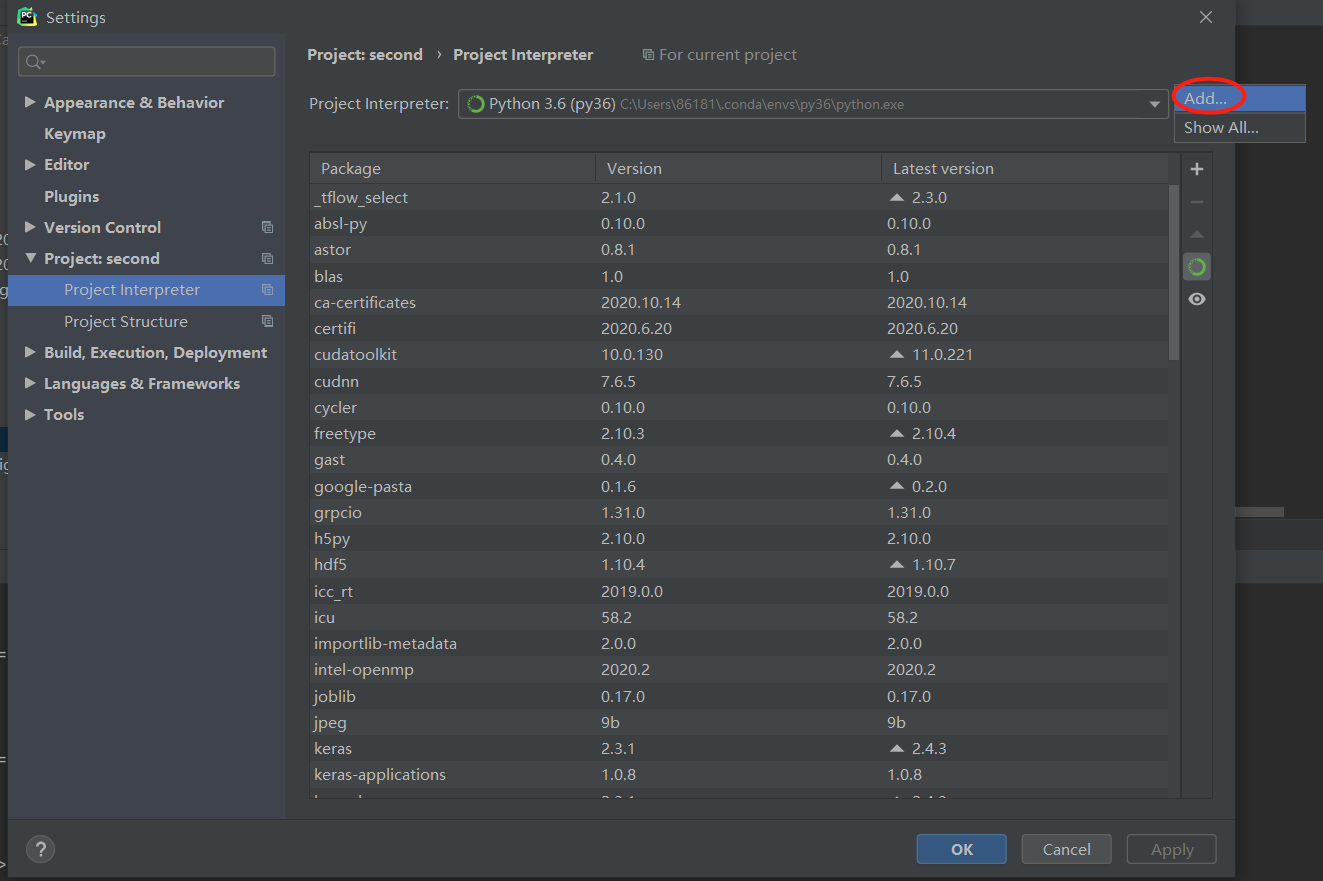Screen dimensions: 1323x881
Task: Expand the Editor section
Action: (x=30, y=164)
